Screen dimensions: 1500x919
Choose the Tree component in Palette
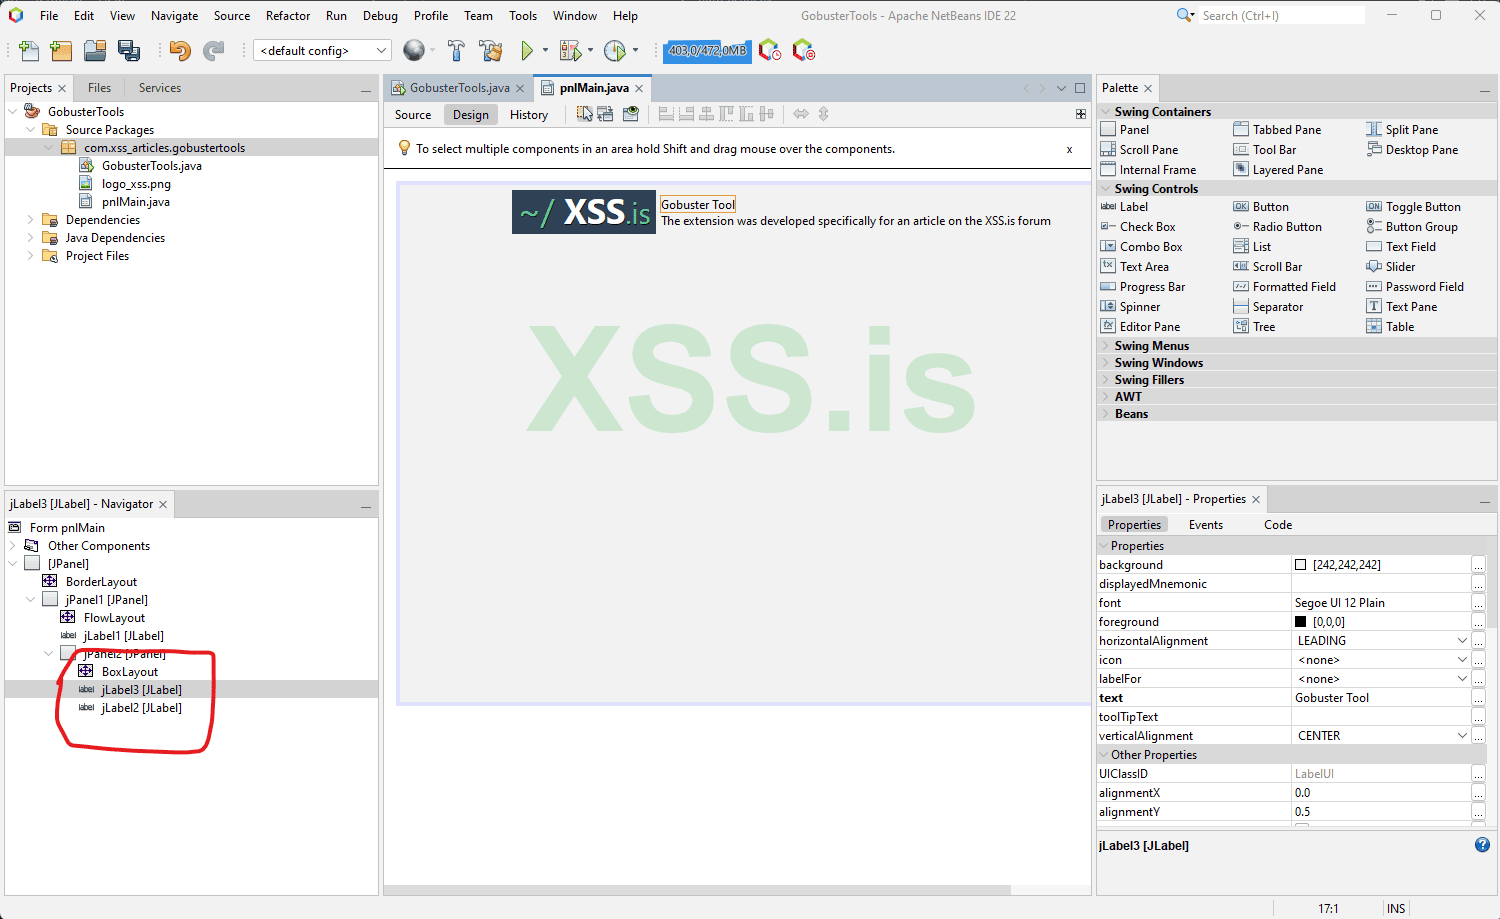(x=1254, y=327)
